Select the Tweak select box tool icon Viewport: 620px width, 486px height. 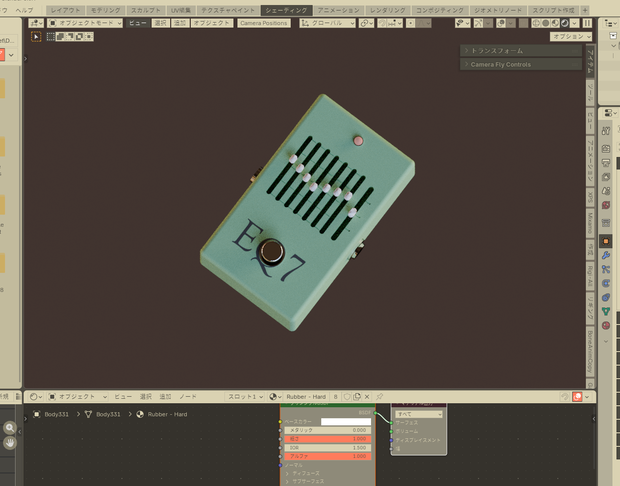click(36, 37)
